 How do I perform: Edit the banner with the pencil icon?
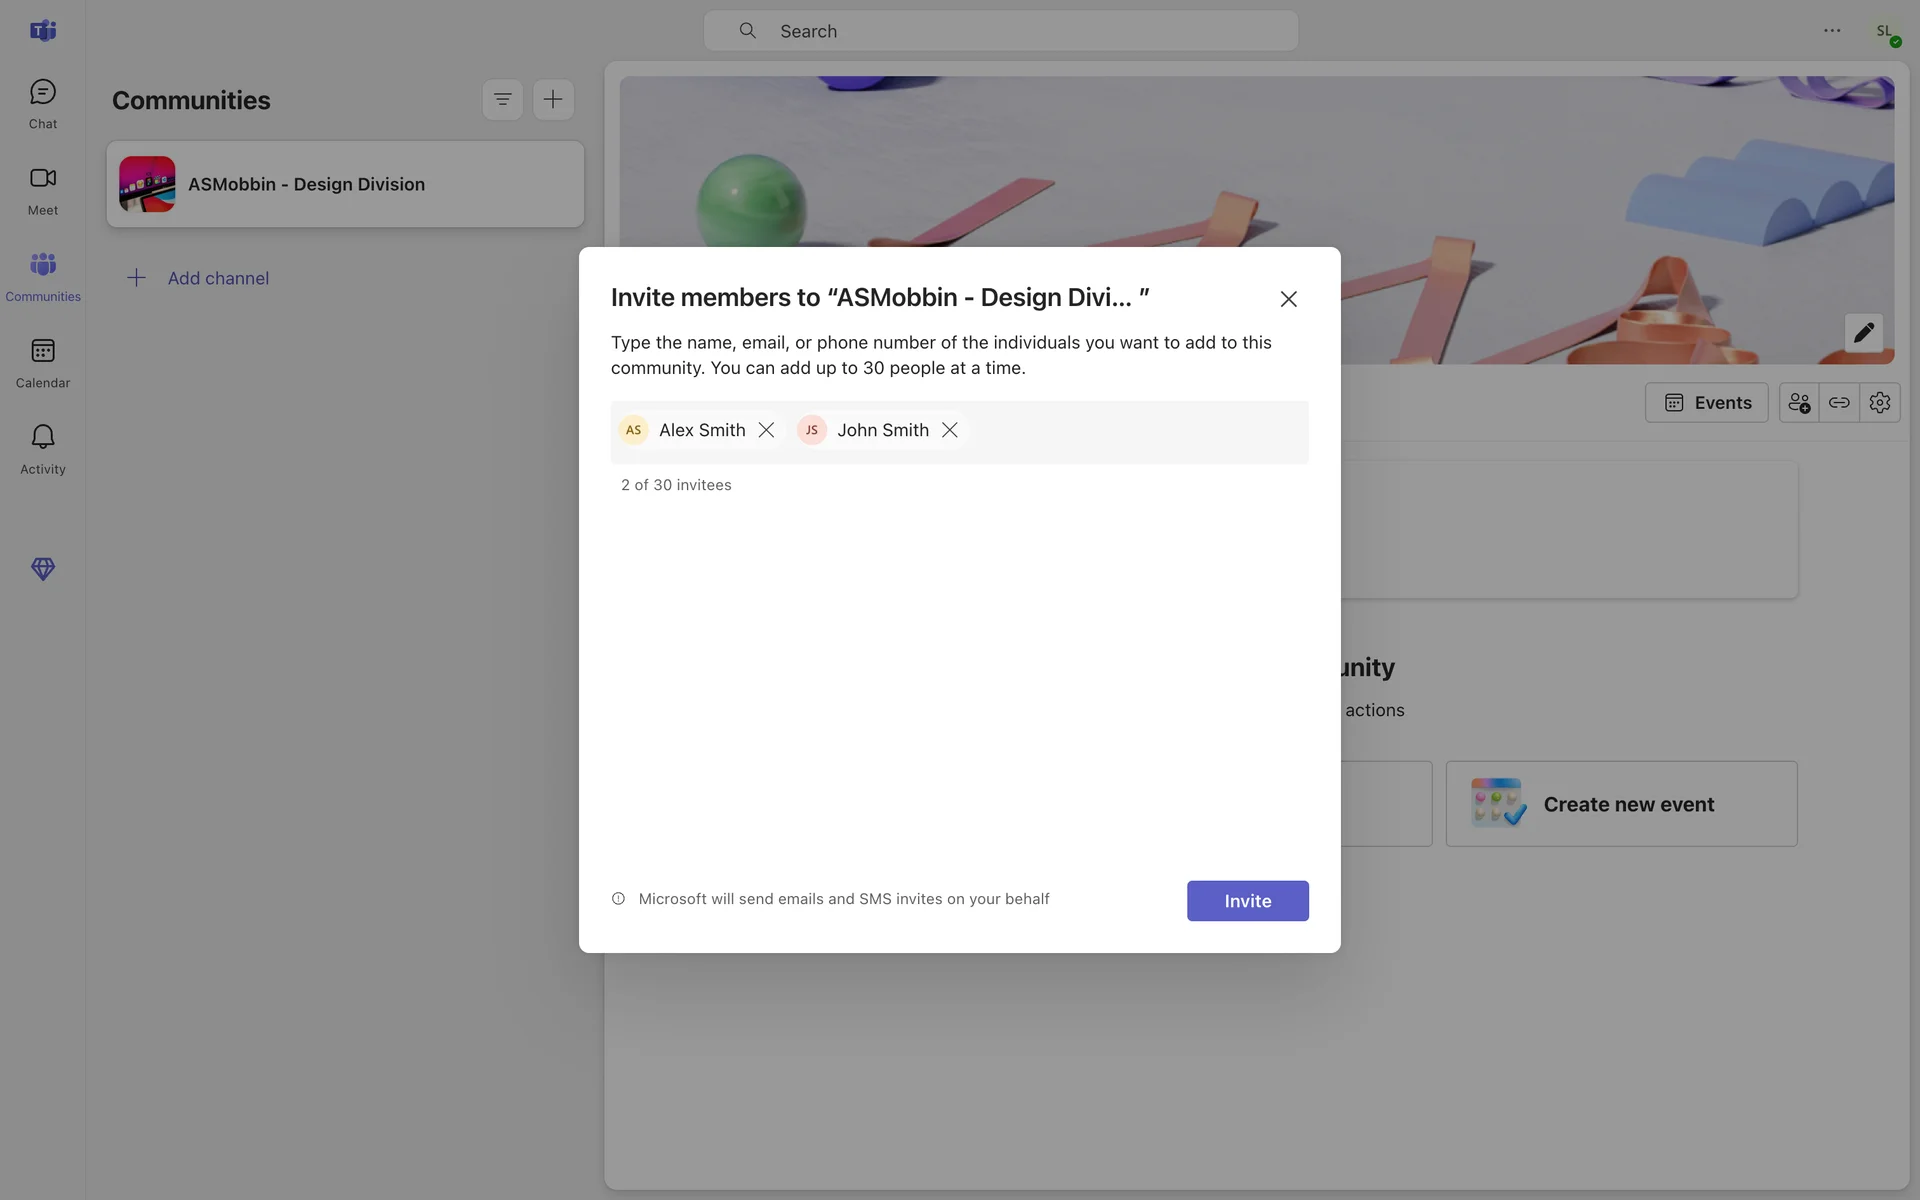[x=1863, y=333]
